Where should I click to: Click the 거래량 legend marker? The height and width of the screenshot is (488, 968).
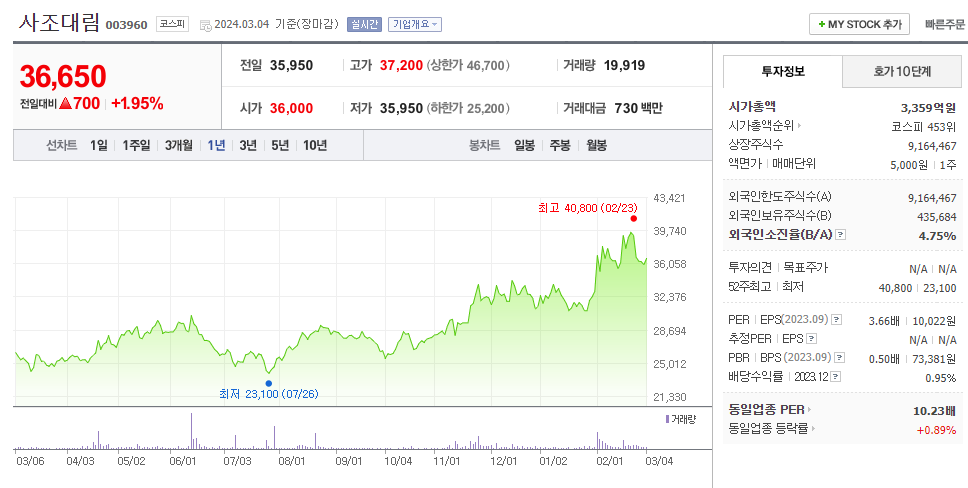pos(667,419)
